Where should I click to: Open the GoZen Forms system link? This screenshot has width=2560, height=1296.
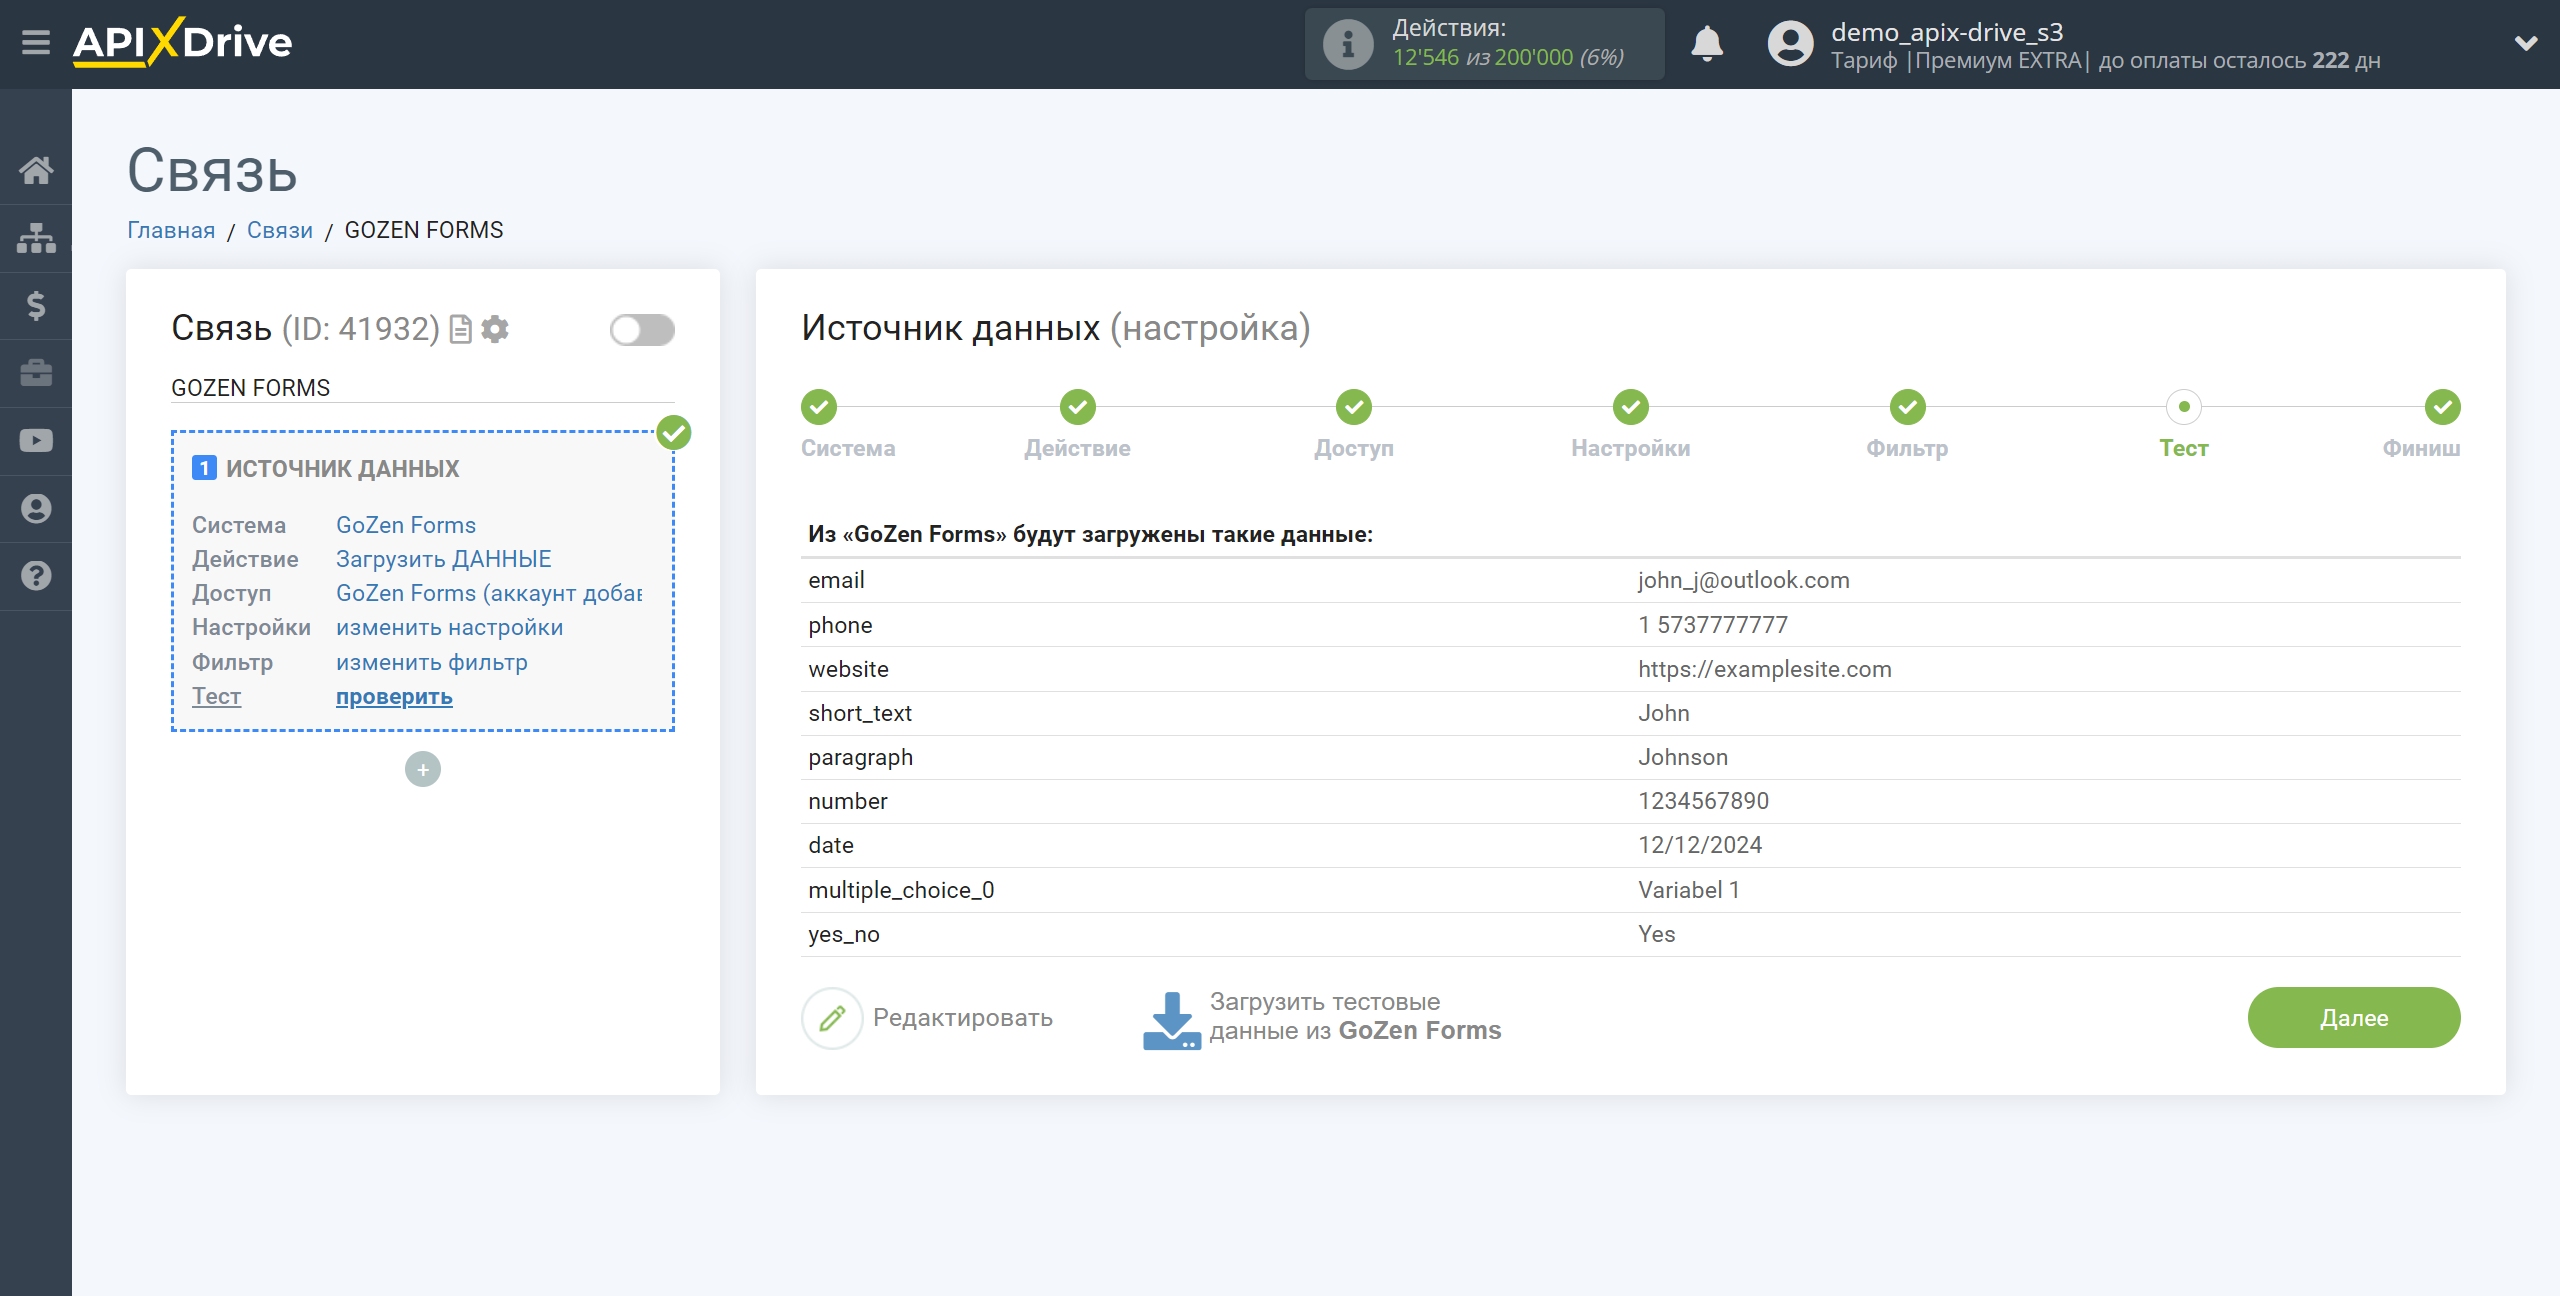point(406,525)
